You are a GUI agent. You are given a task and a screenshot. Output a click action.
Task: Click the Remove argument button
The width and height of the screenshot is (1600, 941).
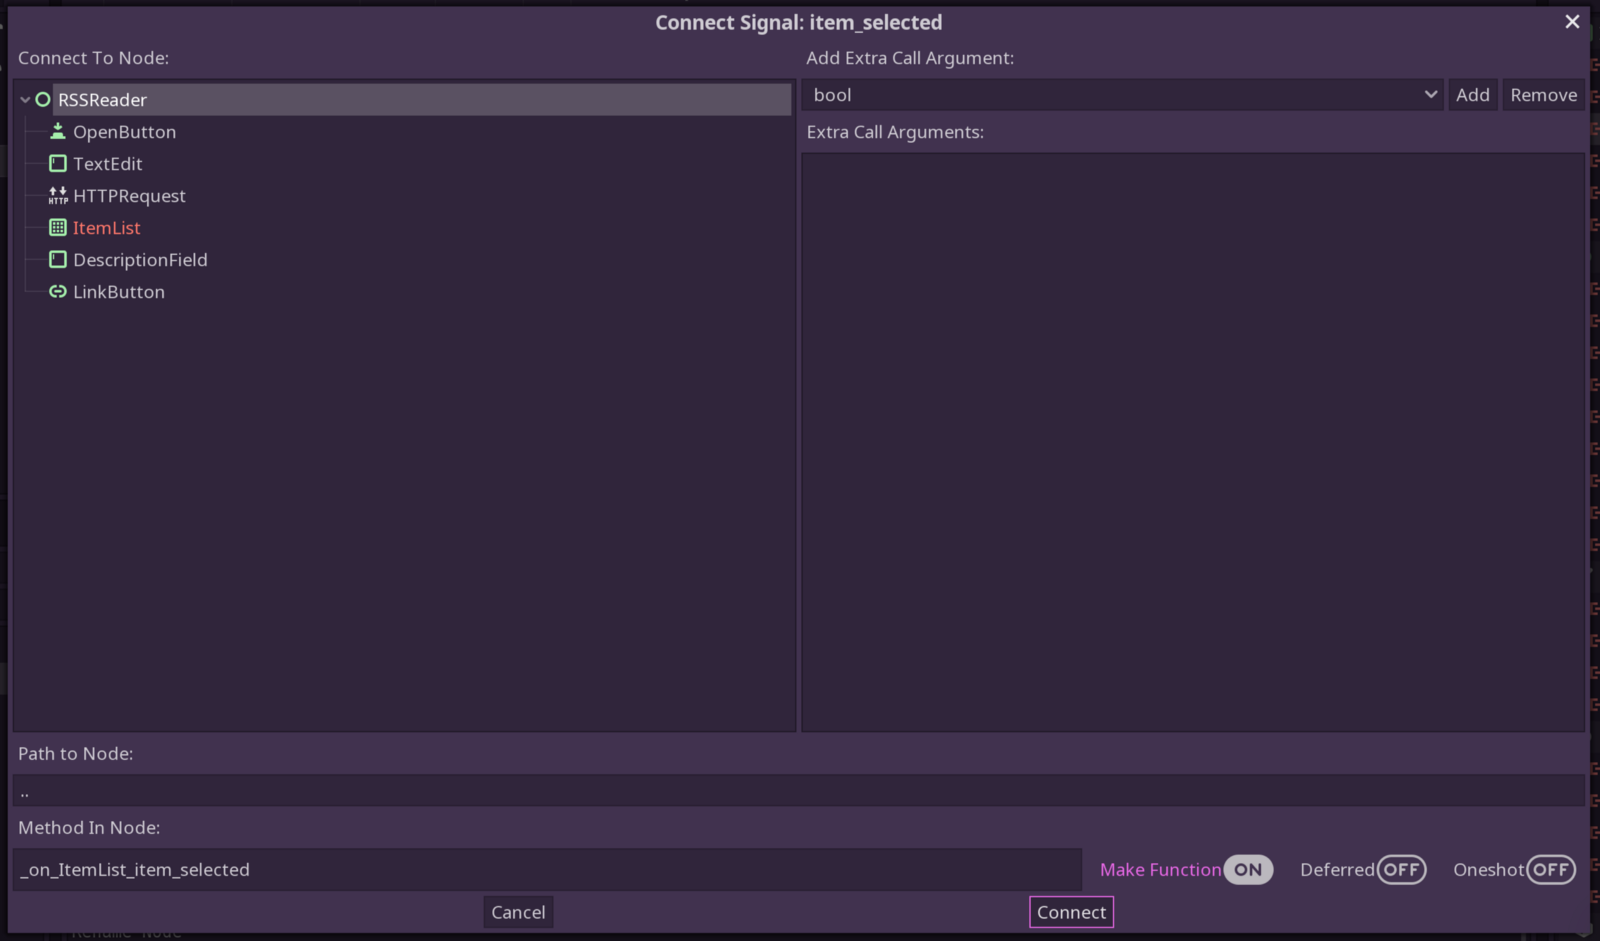1543,95
